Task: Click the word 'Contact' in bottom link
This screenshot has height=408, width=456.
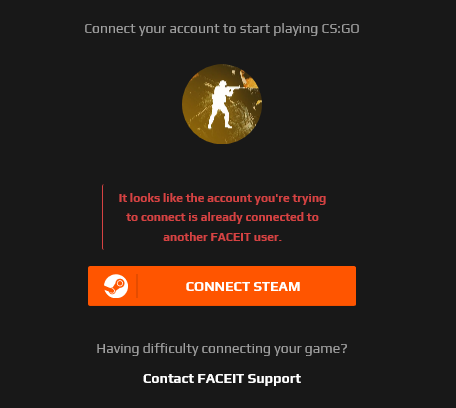Action: [168, 379]
